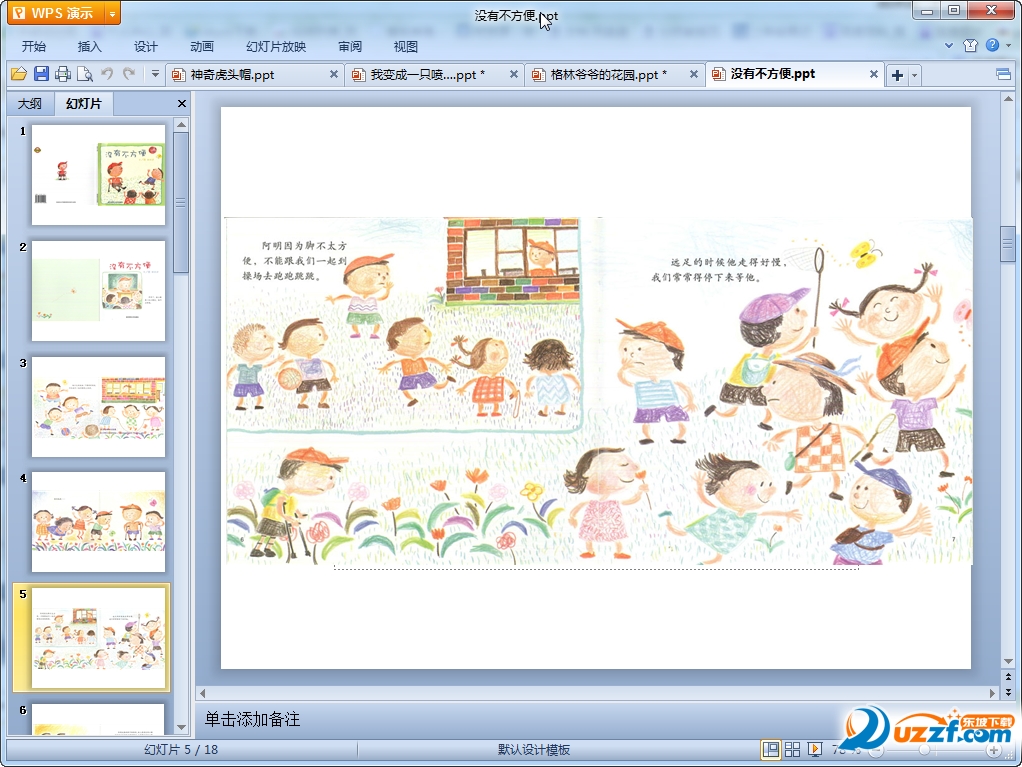
Task: Select slide 1 thumbnail
Action: 98,175
